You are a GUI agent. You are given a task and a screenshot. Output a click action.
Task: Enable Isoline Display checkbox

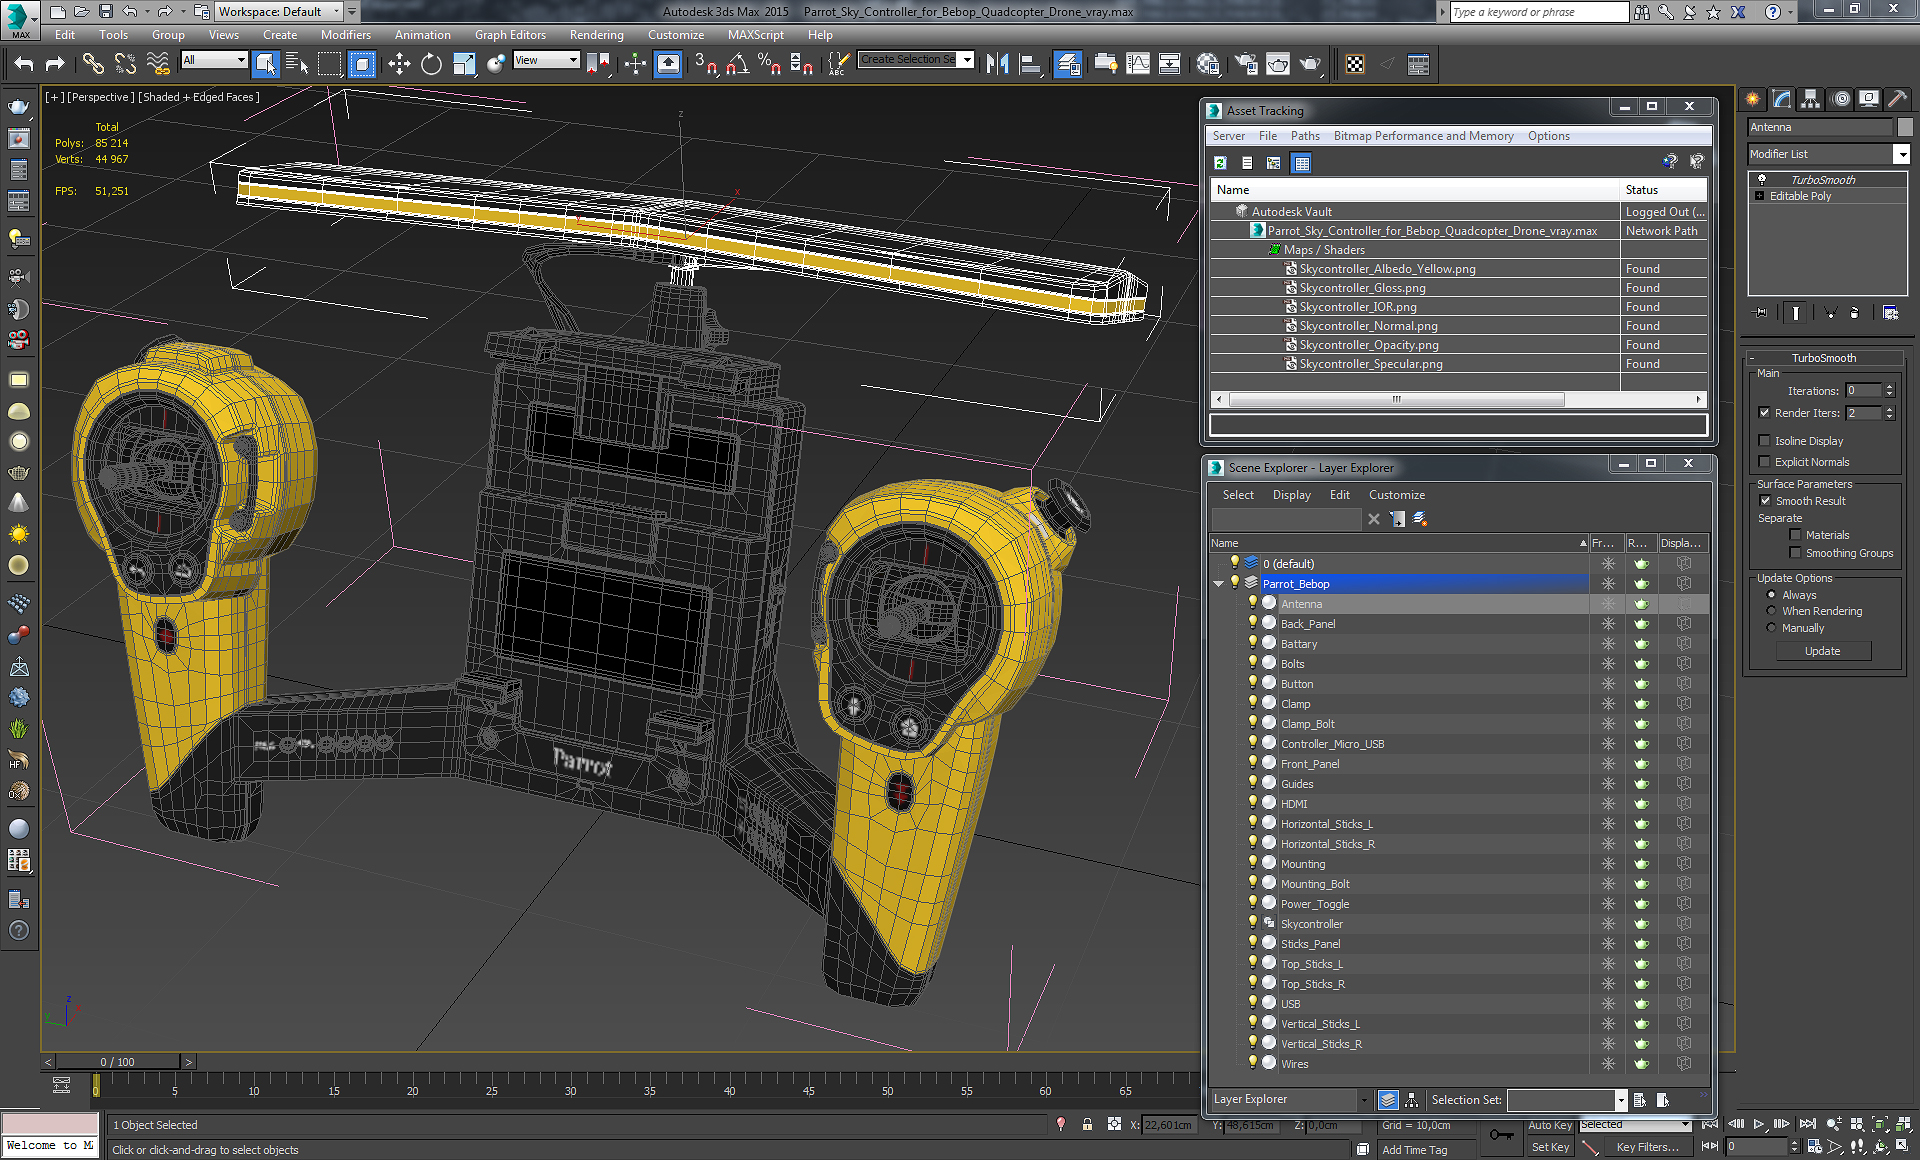click(x=1765, y=441)
